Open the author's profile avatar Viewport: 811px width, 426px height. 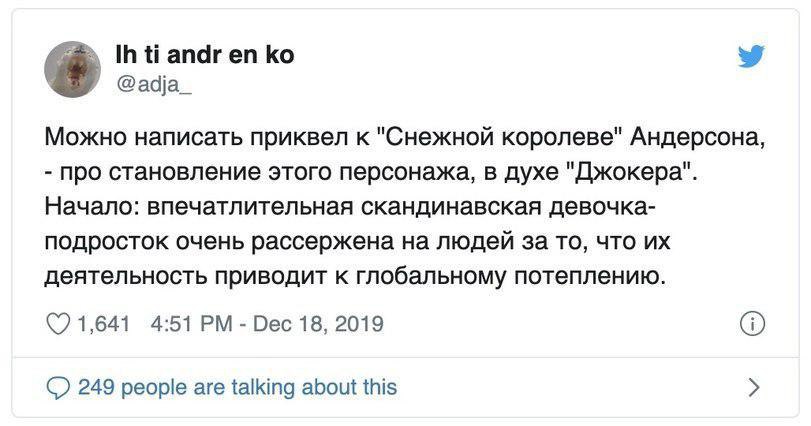[72, 70]
